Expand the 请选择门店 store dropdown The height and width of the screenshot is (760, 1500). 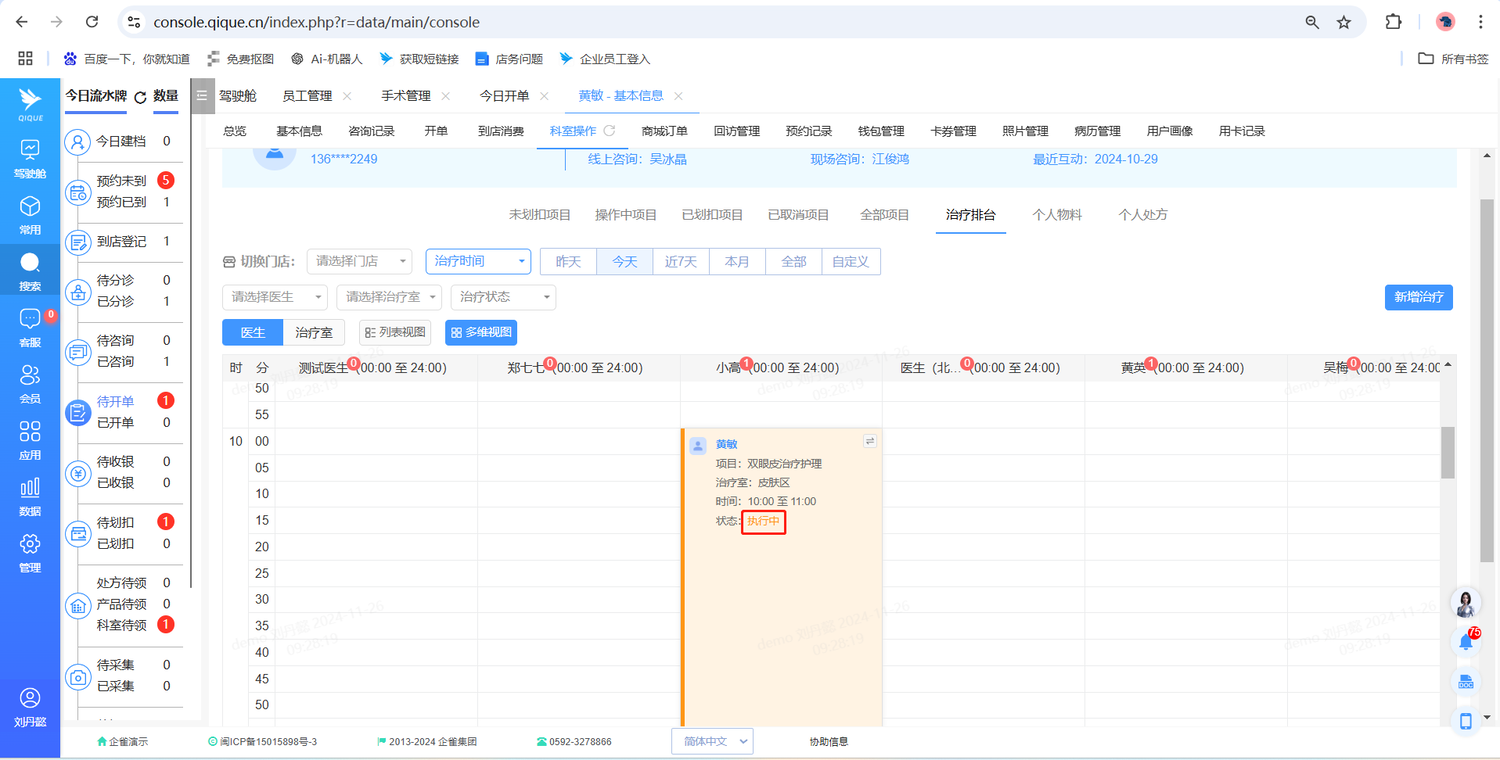click(359, 261)
